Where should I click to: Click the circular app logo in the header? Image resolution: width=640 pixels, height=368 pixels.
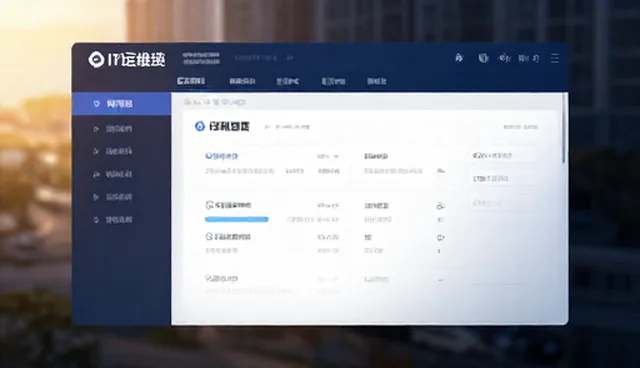click(96, 60)
